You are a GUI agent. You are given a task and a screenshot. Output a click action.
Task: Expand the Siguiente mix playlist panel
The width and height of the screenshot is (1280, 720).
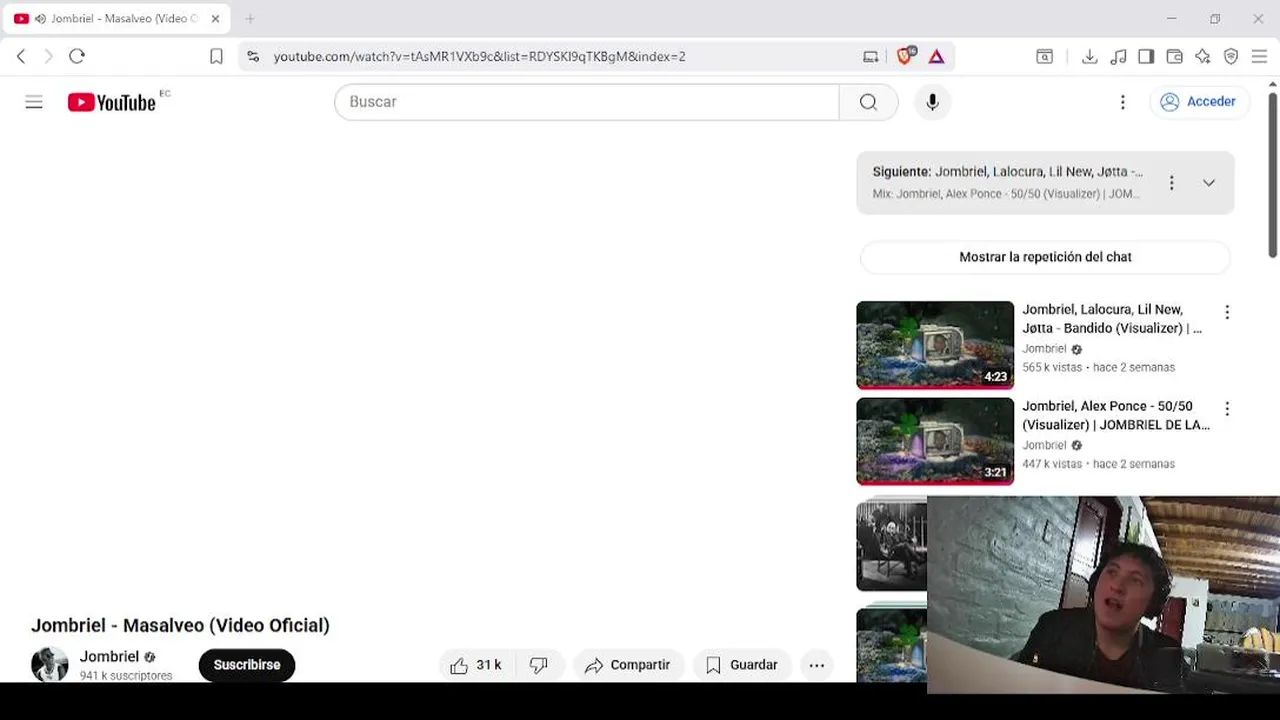click(x=1209, y=183)
